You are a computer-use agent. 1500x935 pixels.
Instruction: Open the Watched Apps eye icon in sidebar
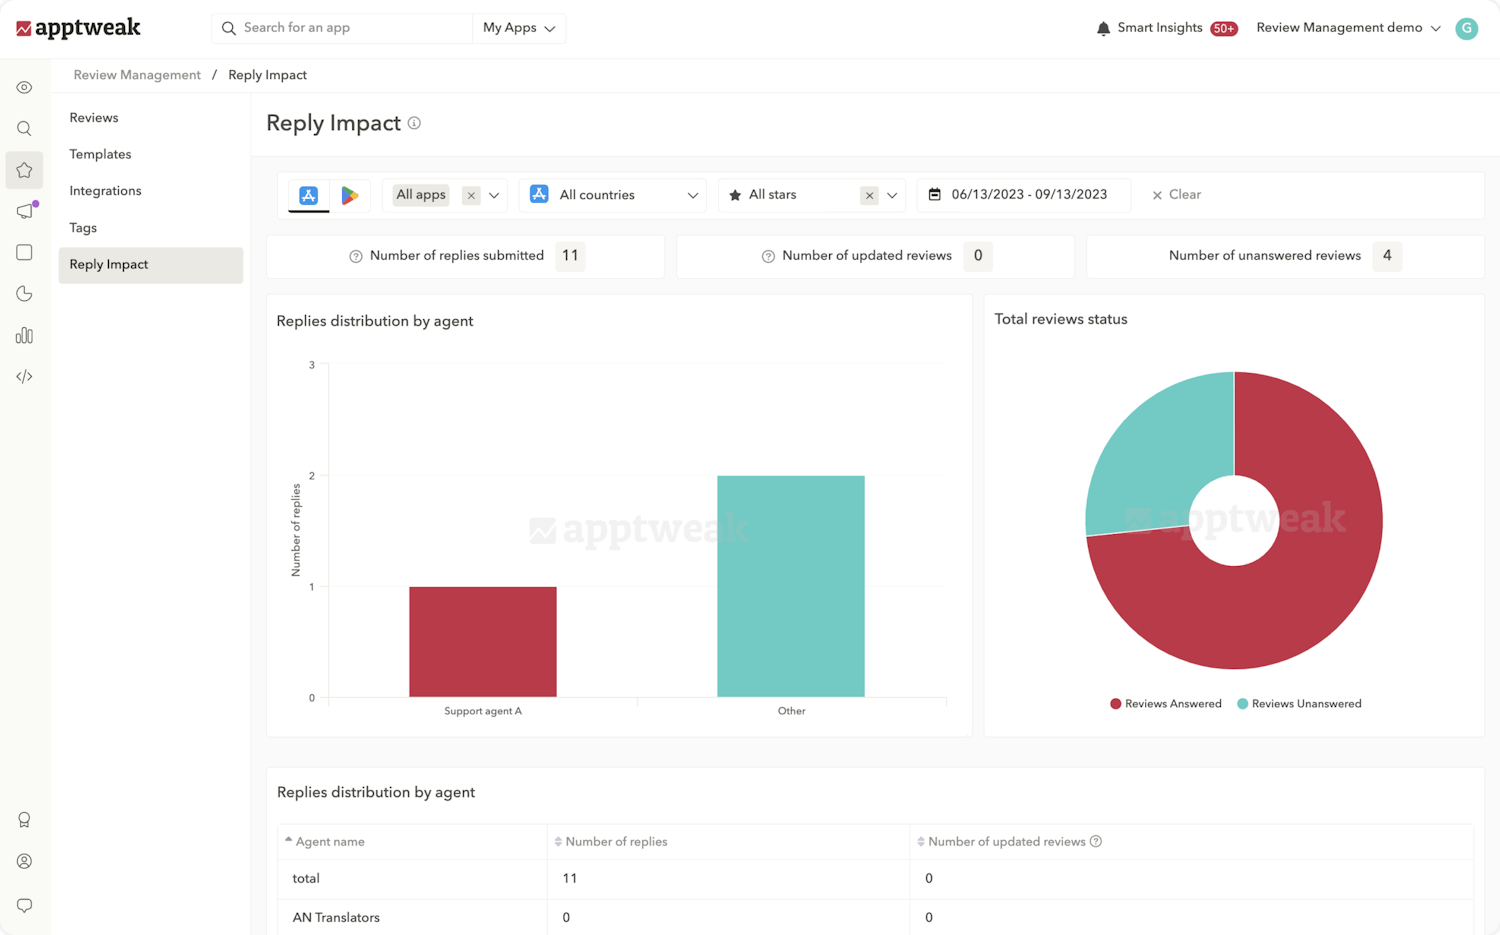pos(24,87)
